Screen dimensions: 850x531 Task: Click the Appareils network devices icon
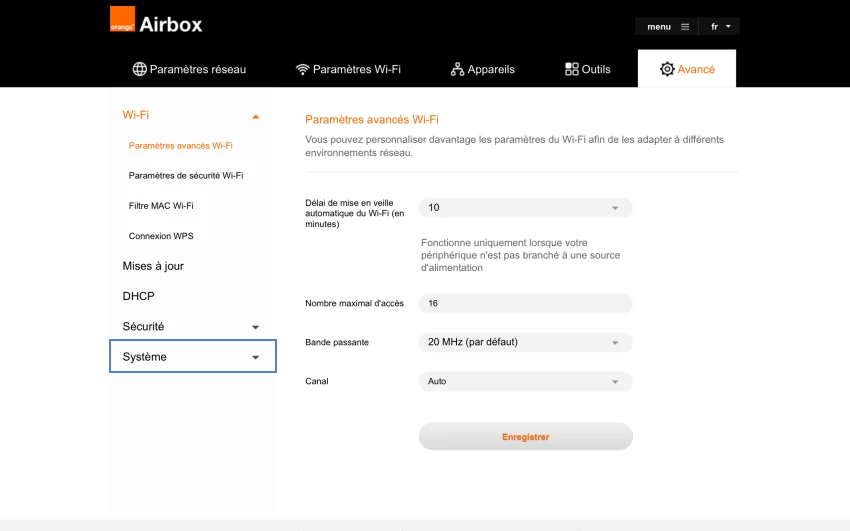click(457, 69)
